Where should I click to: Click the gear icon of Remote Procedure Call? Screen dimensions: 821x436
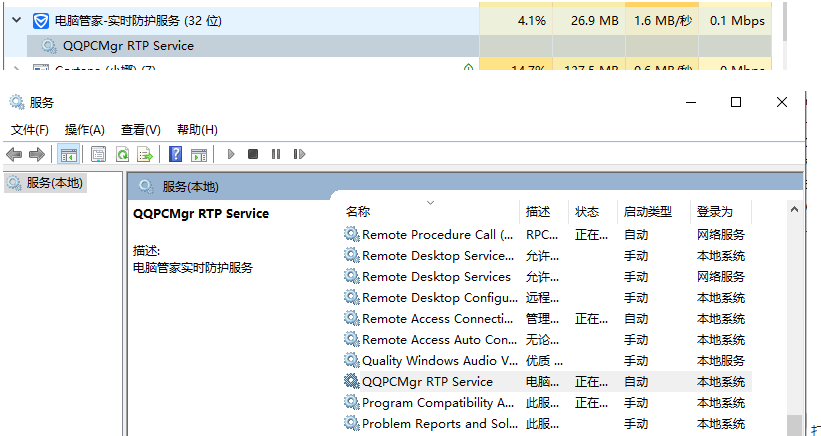[x=351, y=234]
